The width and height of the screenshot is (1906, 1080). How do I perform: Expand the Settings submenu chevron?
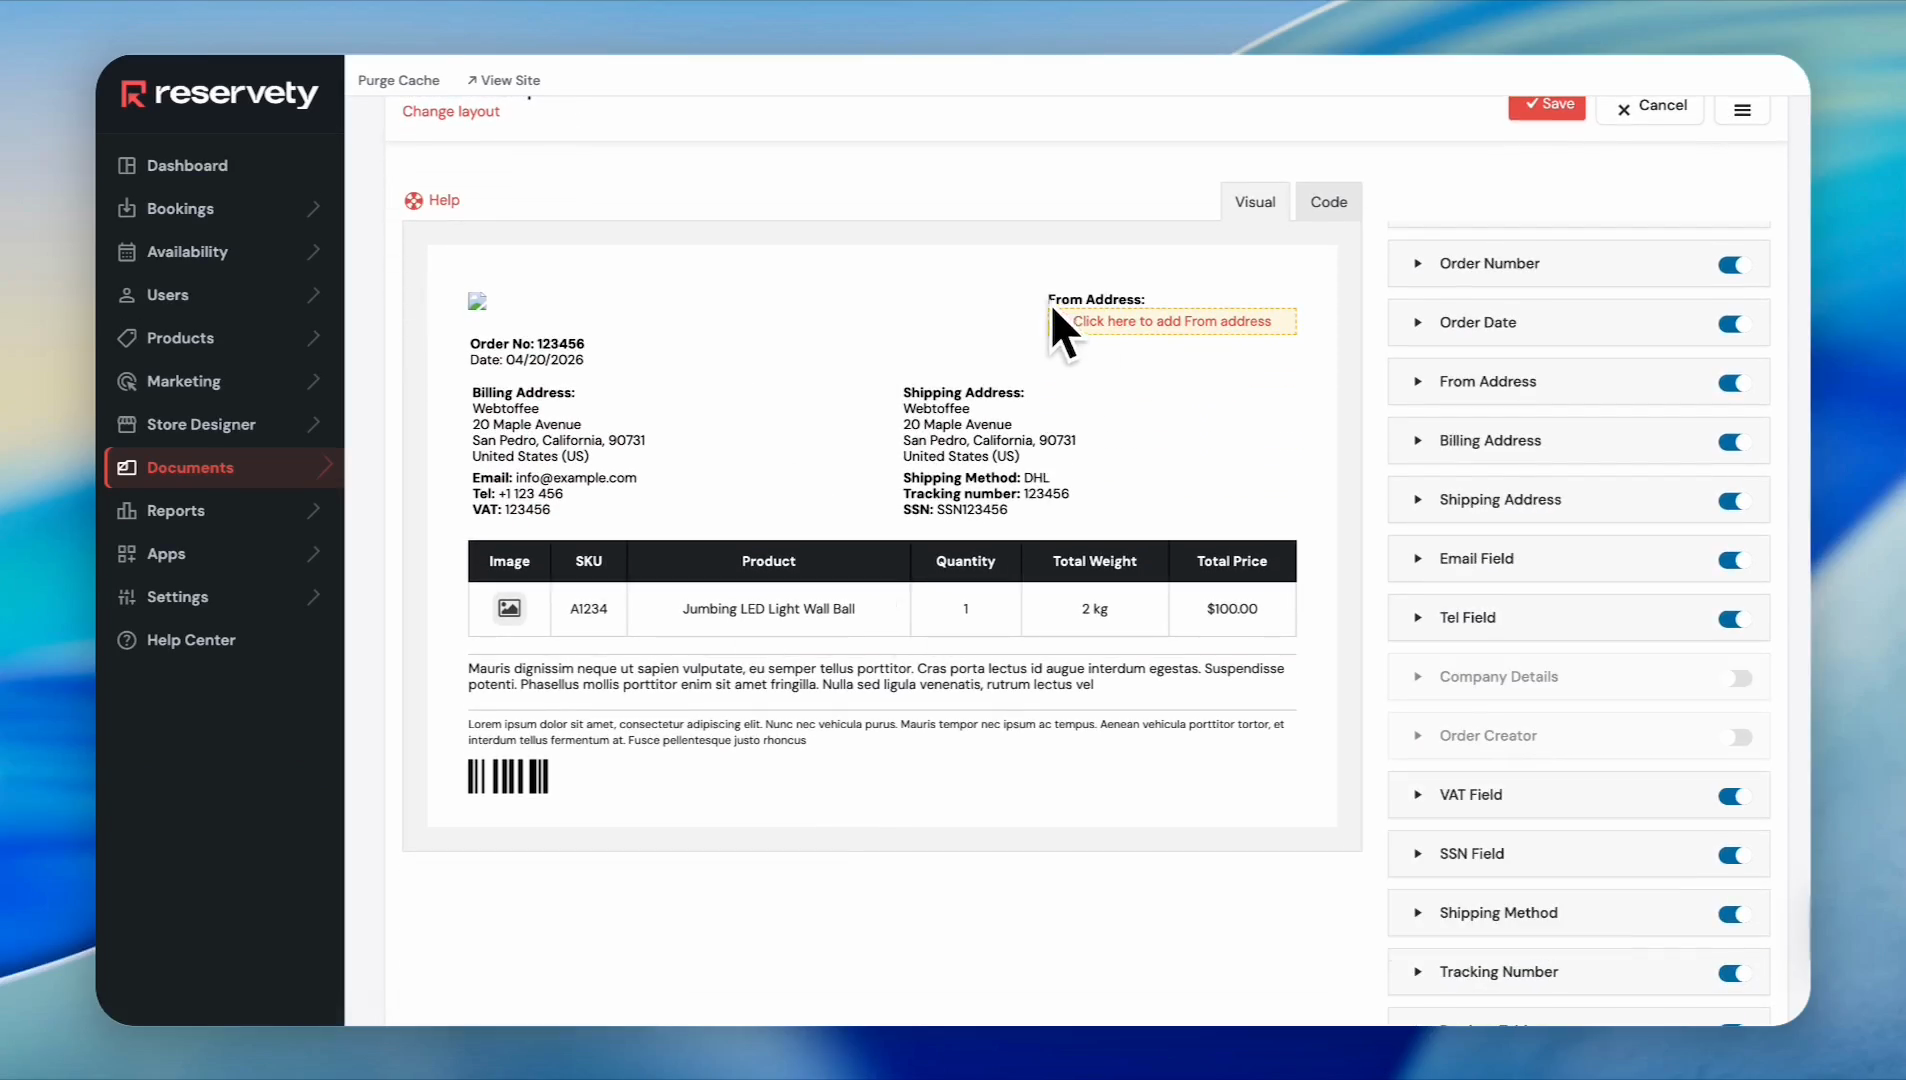pos(314,597)
